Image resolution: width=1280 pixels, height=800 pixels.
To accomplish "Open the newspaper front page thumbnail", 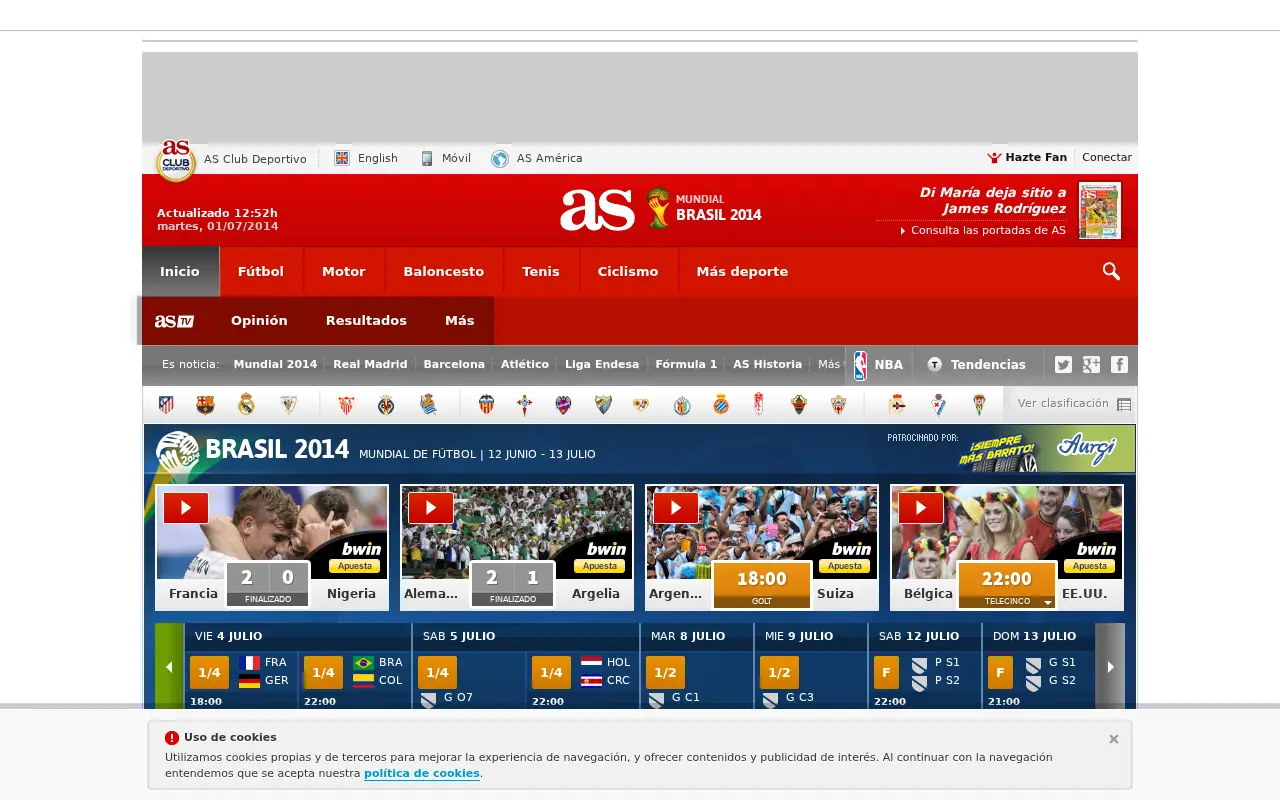I will (x=1100, y=210).
